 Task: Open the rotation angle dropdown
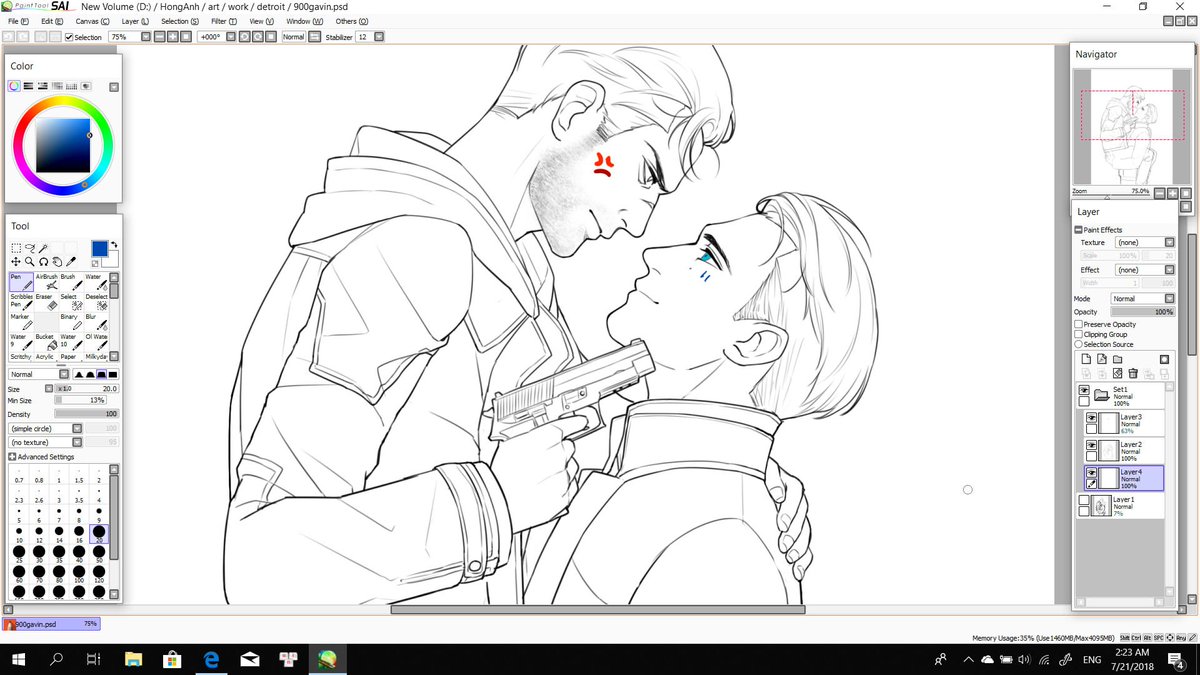coord(230,37)
